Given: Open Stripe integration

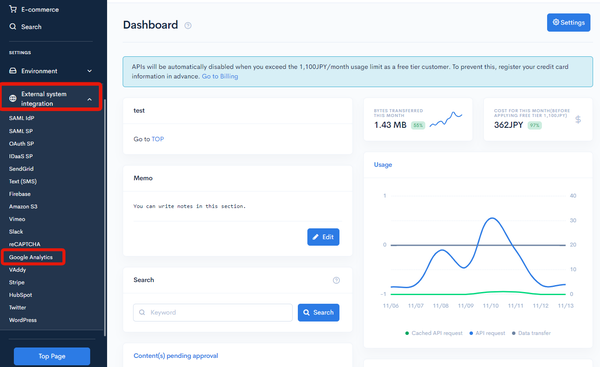Looking at the screenshot, I should [17, 282].
